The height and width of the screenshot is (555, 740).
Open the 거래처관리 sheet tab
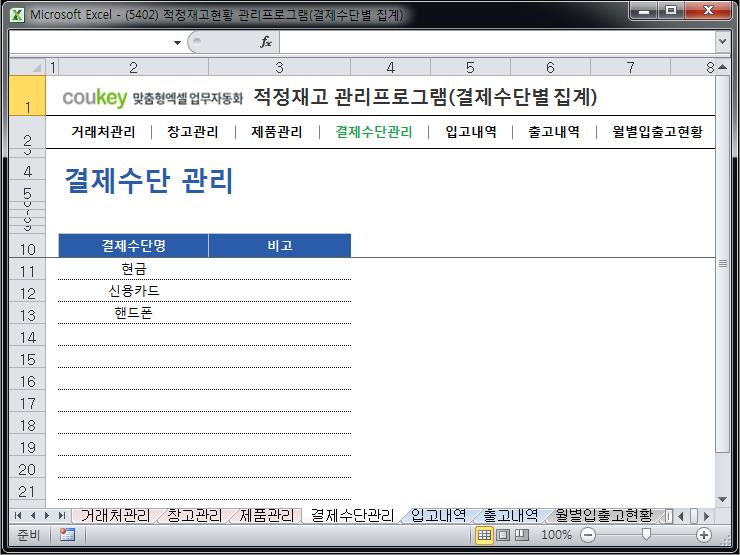coord(115,516)
